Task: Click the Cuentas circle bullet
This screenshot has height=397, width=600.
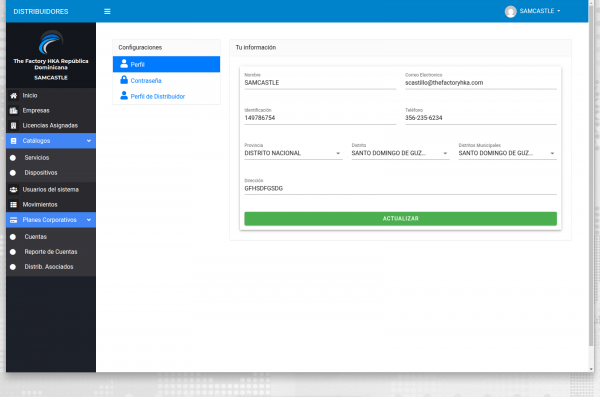Action: point(13,237)
